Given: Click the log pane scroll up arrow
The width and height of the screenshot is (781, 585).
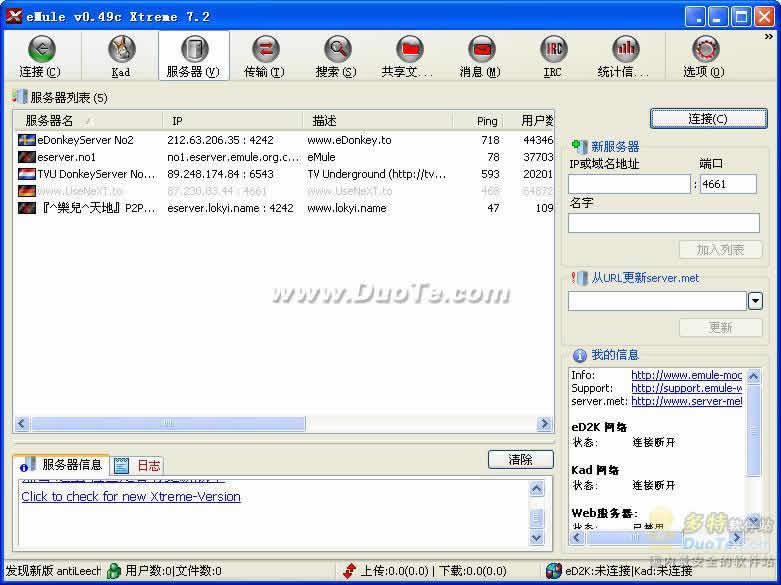Looking at the screenshot, I should (536, 489).
